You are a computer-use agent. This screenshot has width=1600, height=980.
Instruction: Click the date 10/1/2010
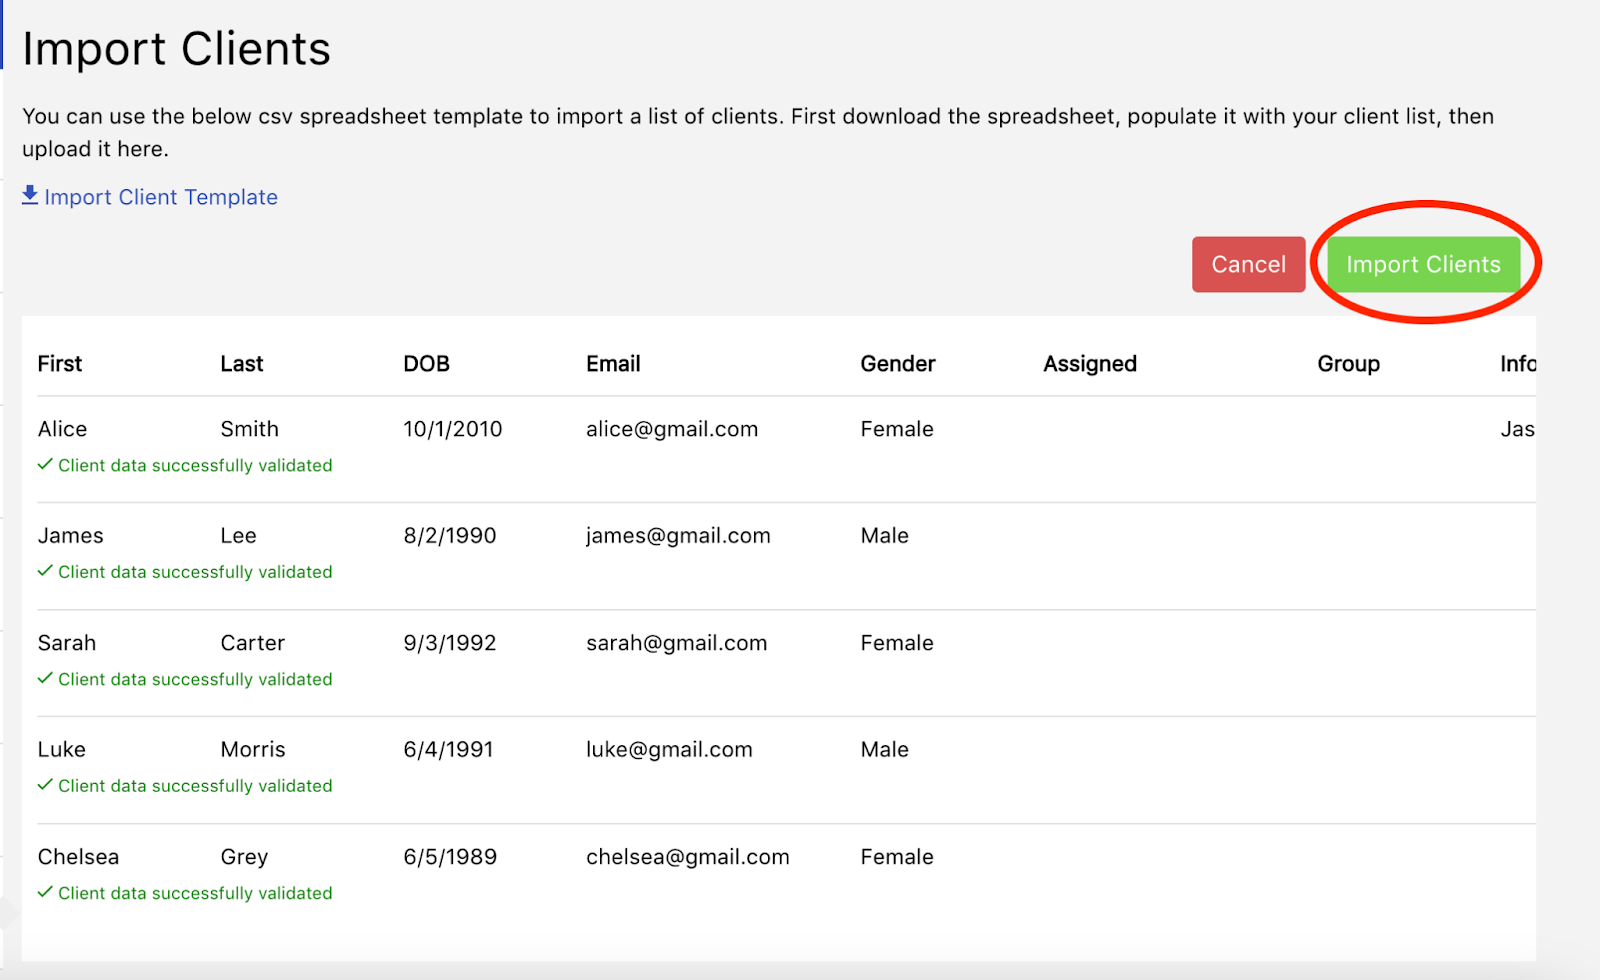coord(452,429)
